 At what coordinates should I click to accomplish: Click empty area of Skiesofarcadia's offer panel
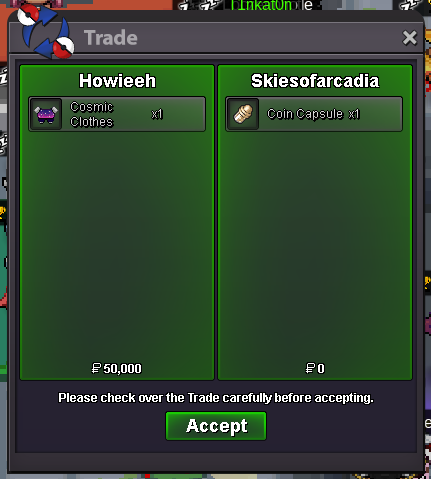[x=315, y=247]
